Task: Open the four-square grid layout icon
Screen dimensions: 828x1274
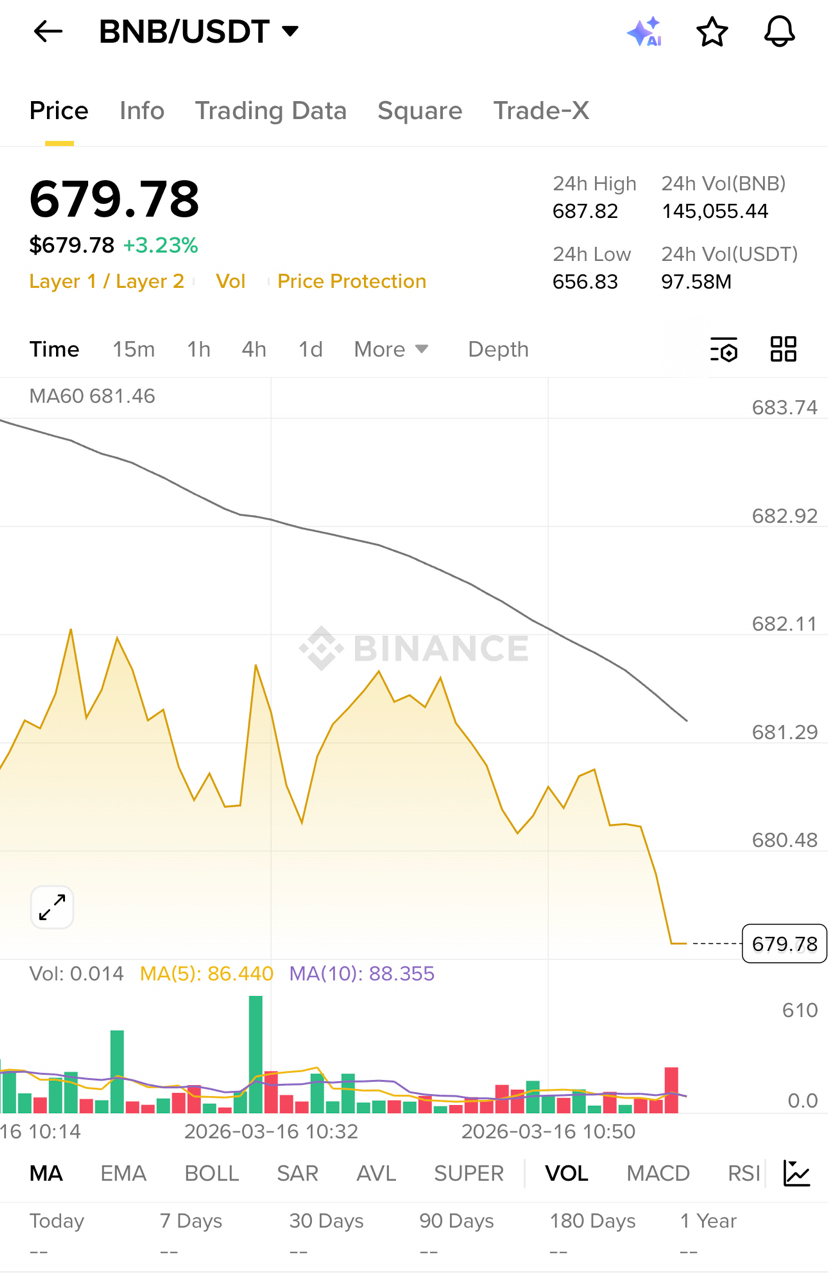Action: point(783,349)
